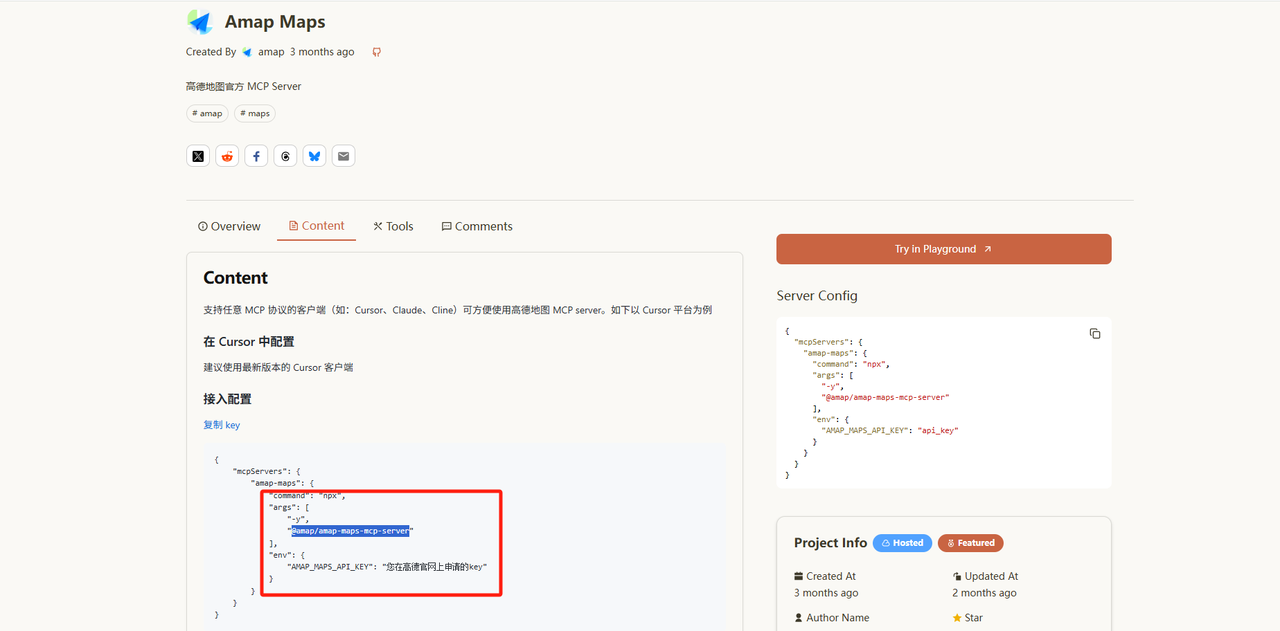1280x631 pixels.
Task: Open the GitHub repository icon link
Action: tap(377, 52)
